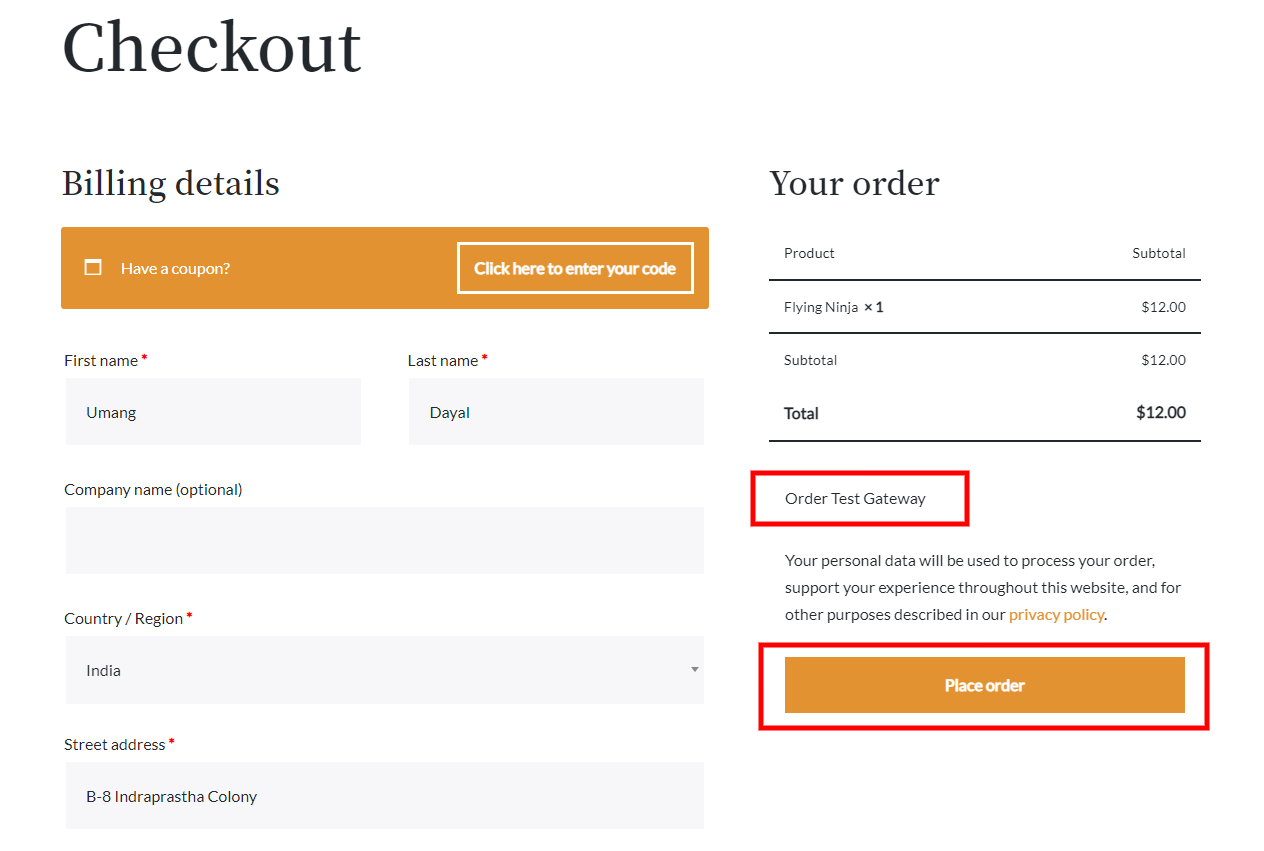Click the First name label
The height and width of the screenshot is (851, 1264).
pos(101,361)
